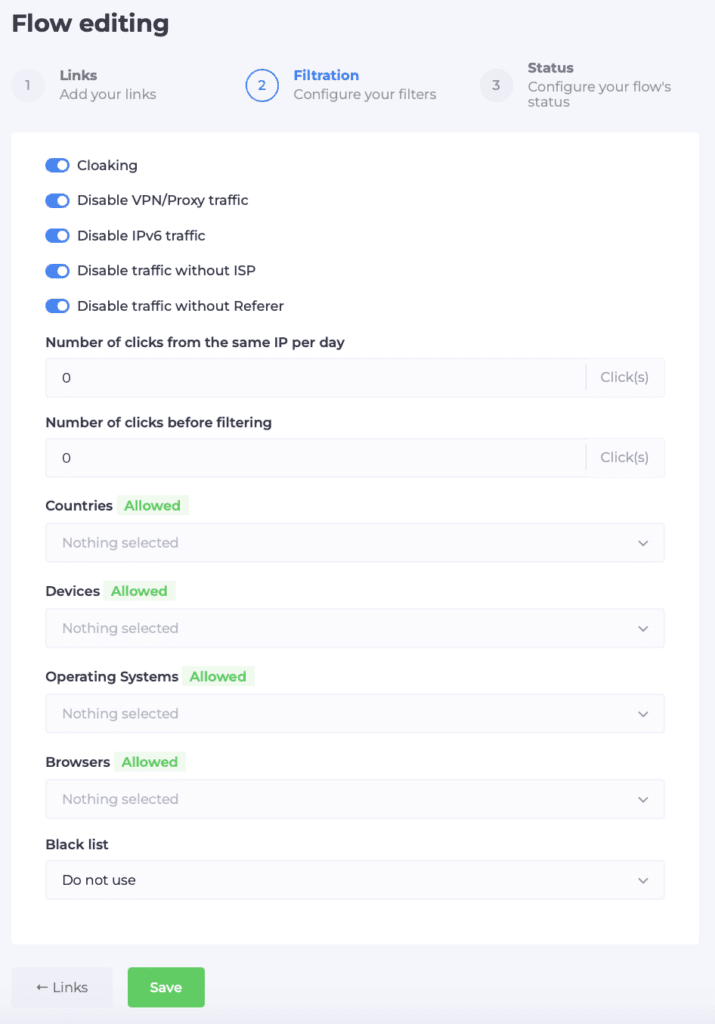The height and width of the screenshot is (1024, 715).
Task: Open the Browsers selection dropdown
Action: [354, 799]
